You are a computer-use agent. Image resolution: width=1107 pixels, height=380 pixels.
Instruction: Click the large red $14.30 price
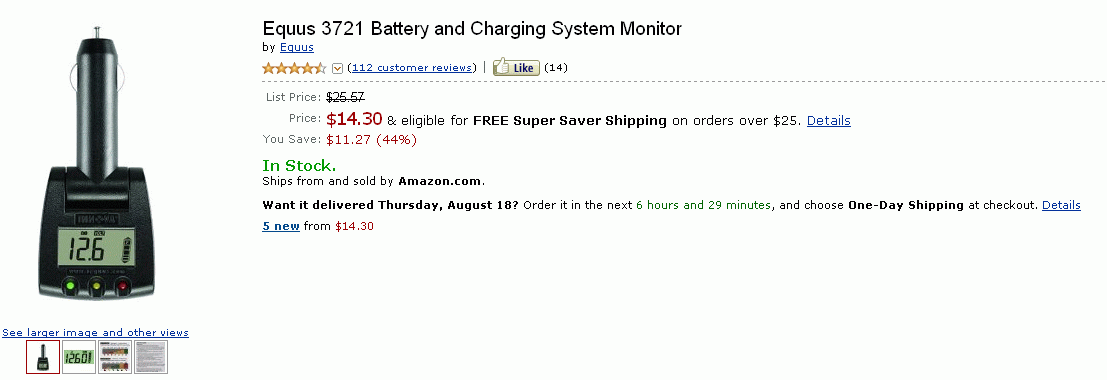pos(354,119)
